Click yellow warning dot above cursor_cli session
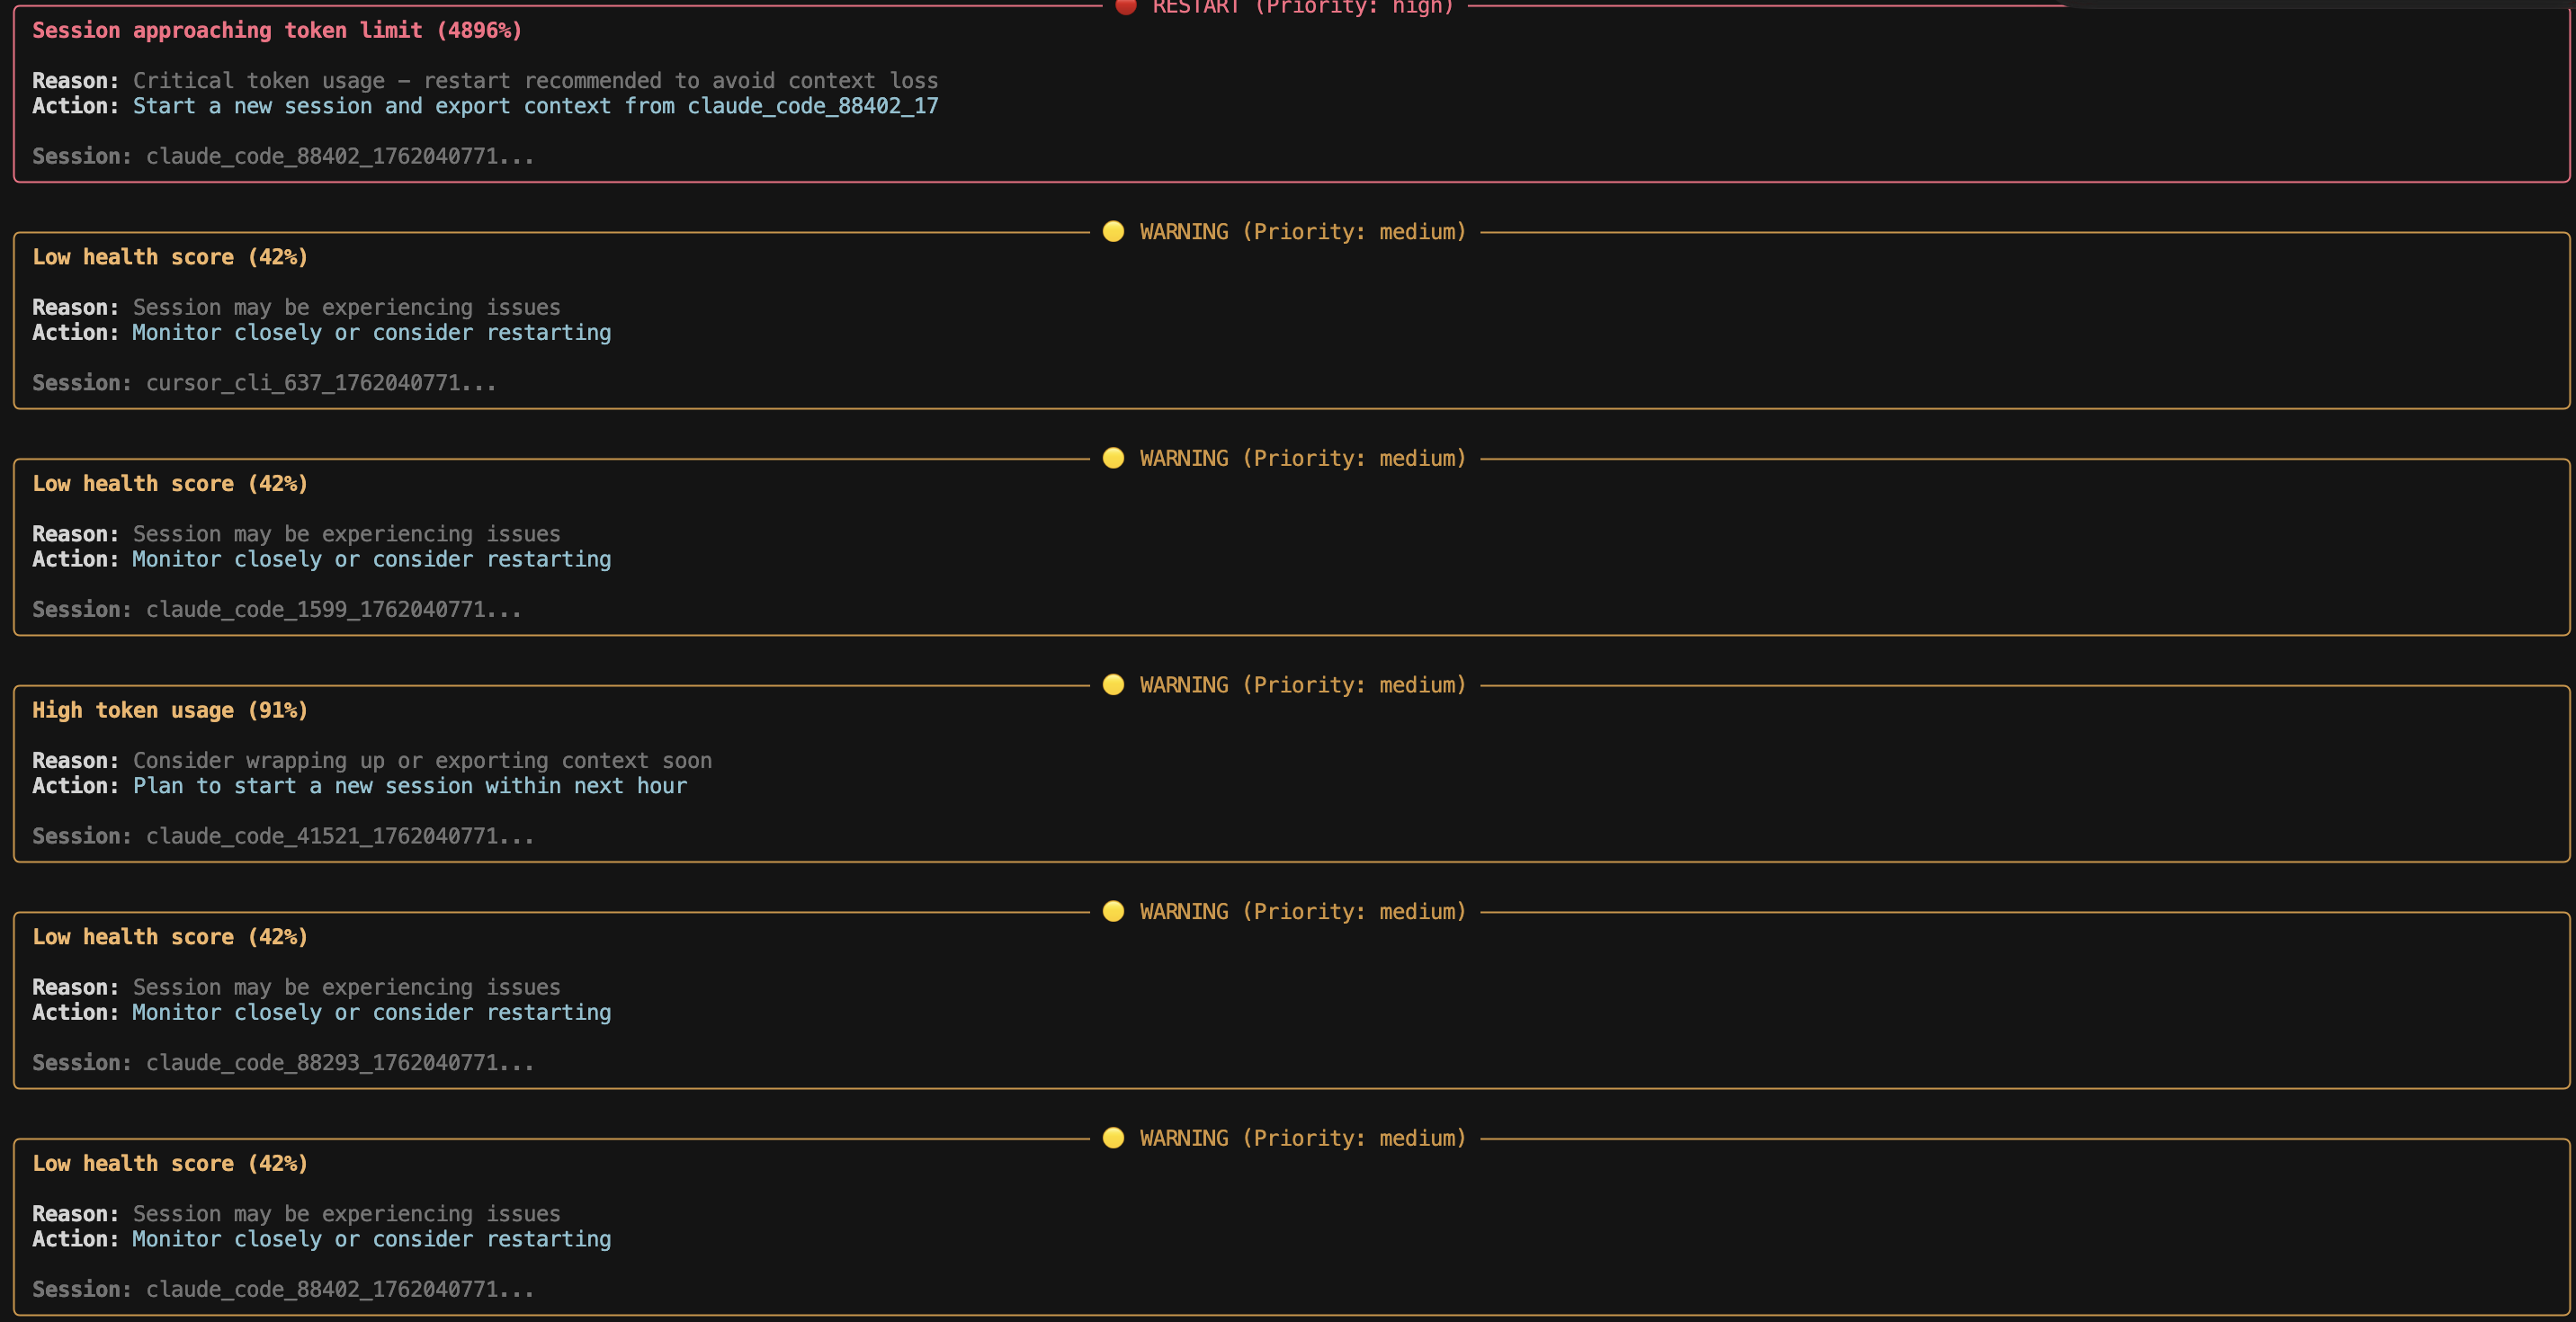The width and height of the screenshot is (2576, 1322). pyautogui.click(x=1113, y=232)
